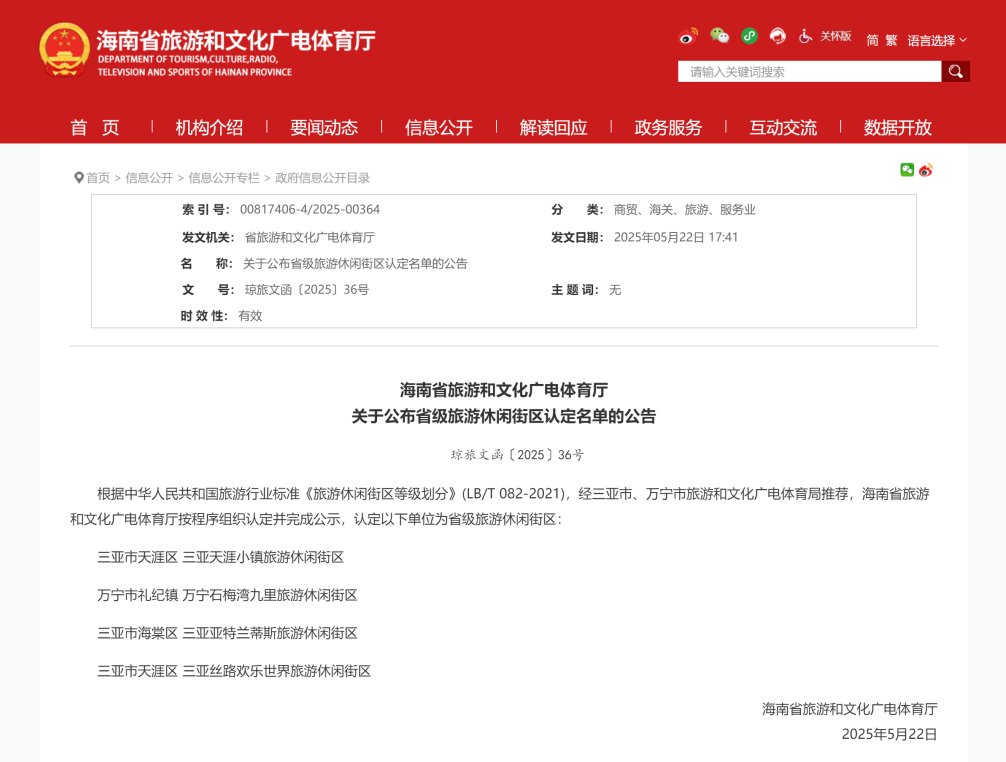
Task: Share to Weibo via red icon above info box
Action: click(926, 170)
